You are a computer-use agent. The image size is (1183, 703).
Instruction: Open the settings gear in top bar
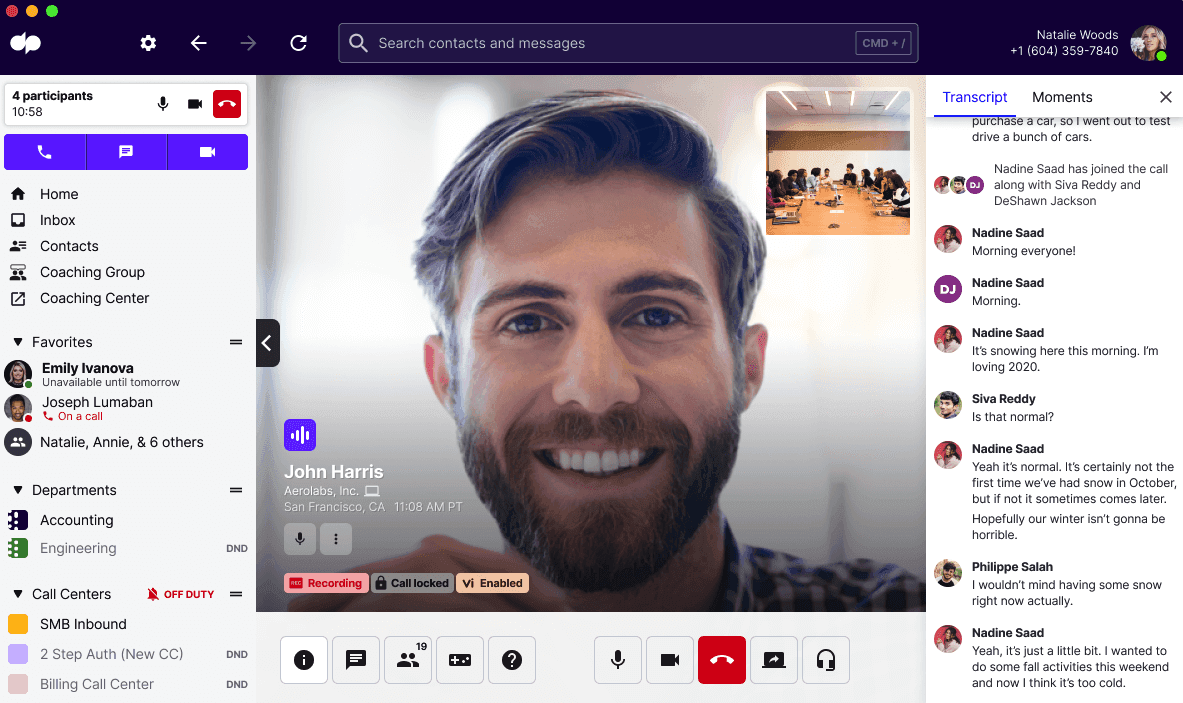click(148, 43)
